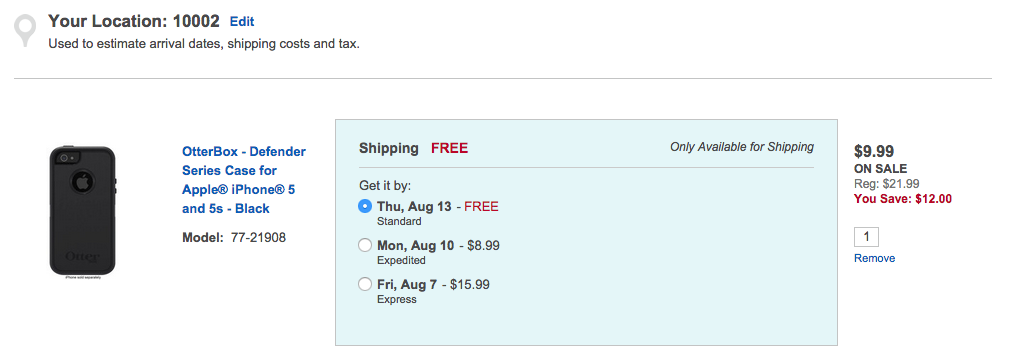Pick the Fri, Aug 7 radio button
Screen dimensions: 1011x360
[x=365, y=285]
